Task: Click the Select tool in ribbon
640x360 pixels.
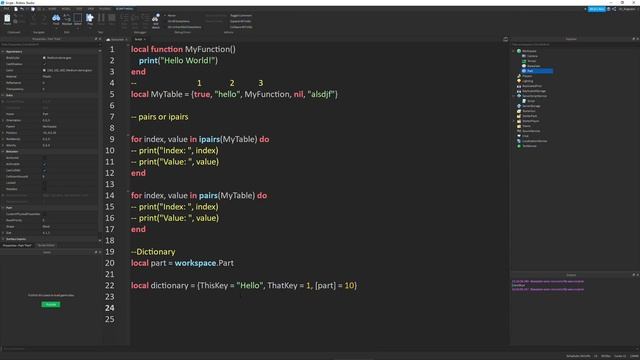Action: (78, 18)
